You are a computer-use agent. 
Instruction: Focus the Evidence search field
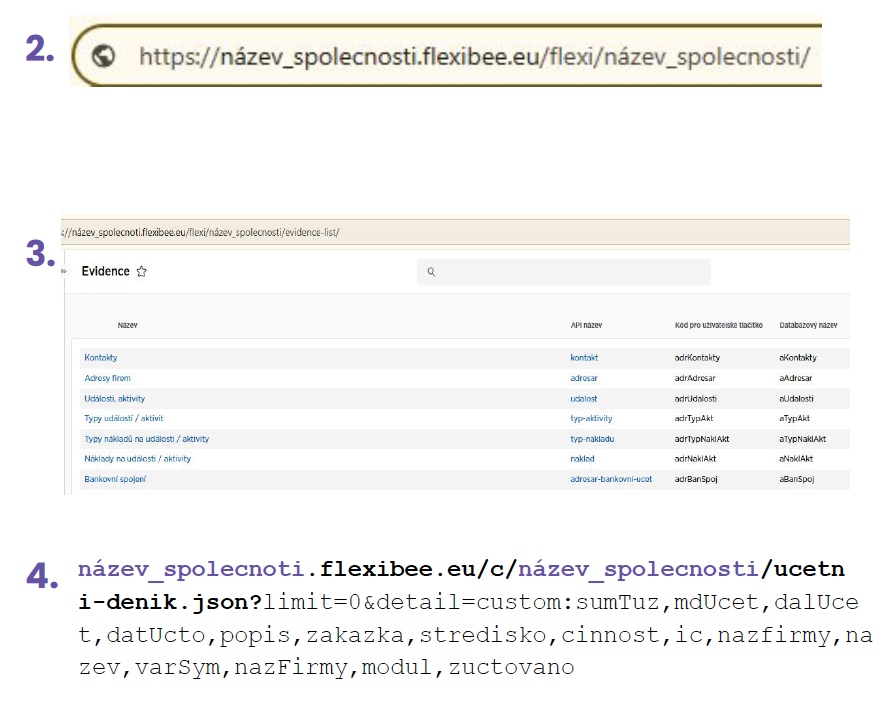pos(563,272)
